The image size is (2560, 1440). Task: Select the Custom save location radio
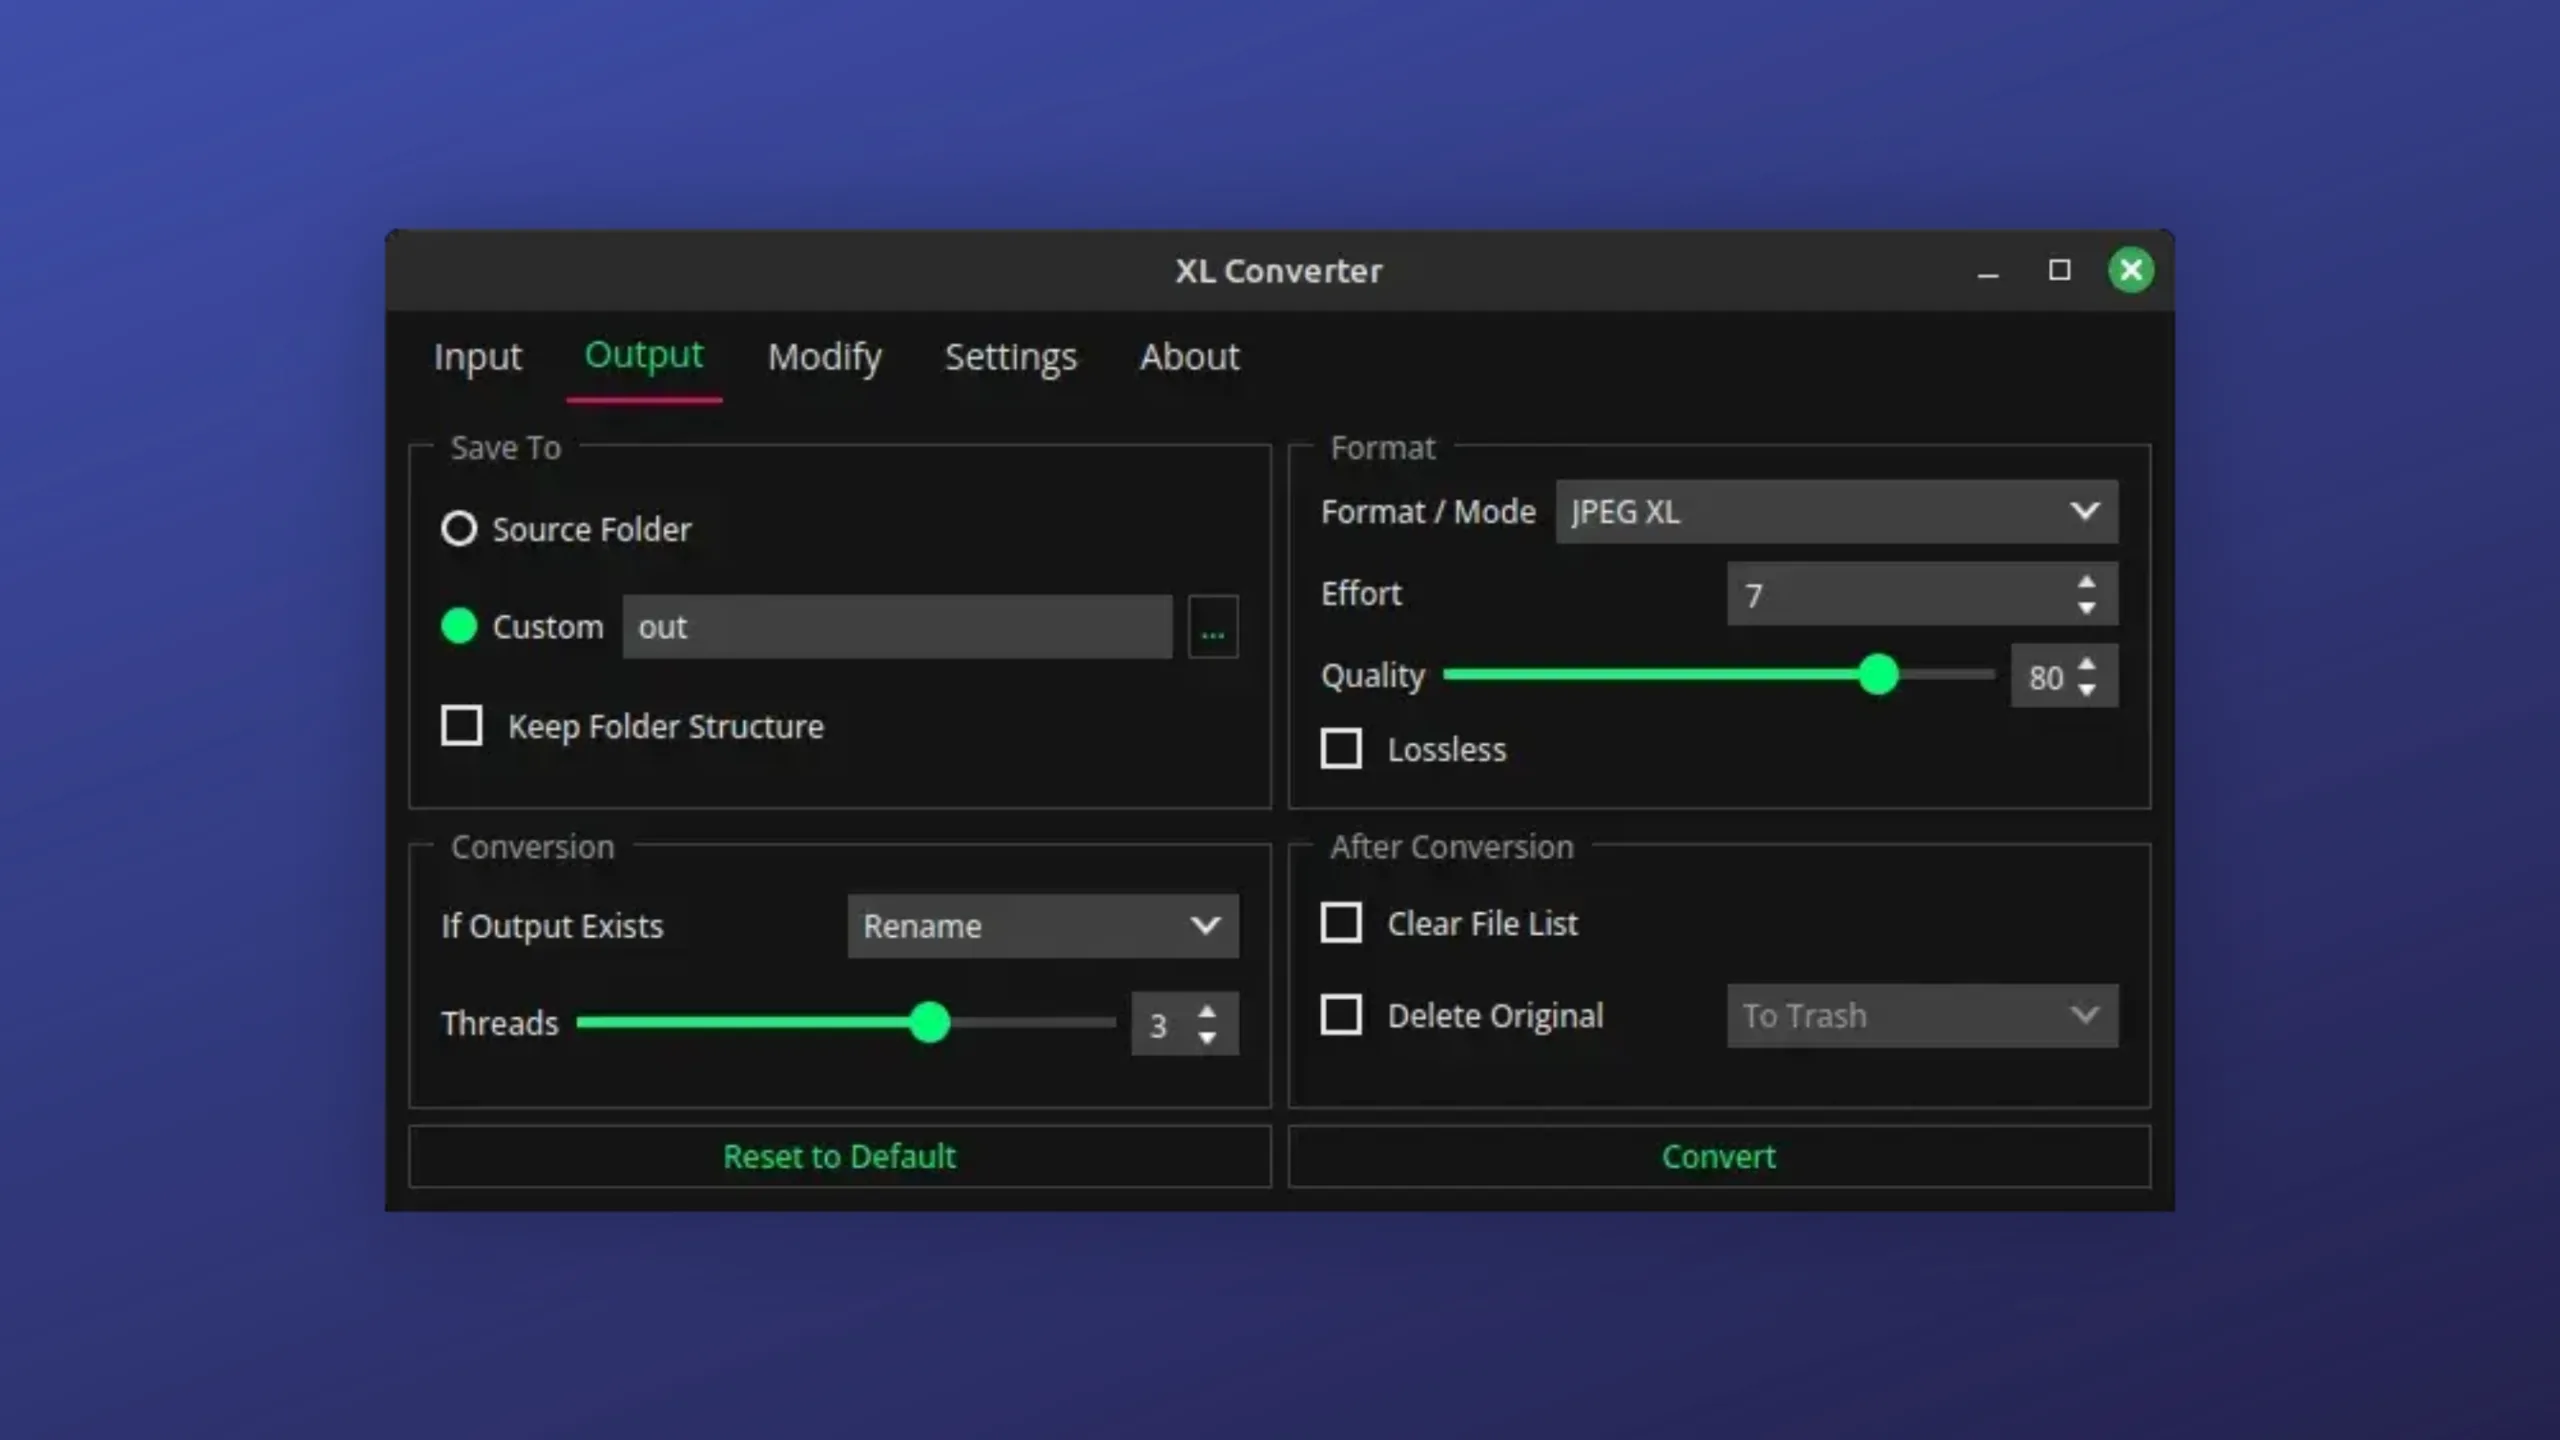459,626
